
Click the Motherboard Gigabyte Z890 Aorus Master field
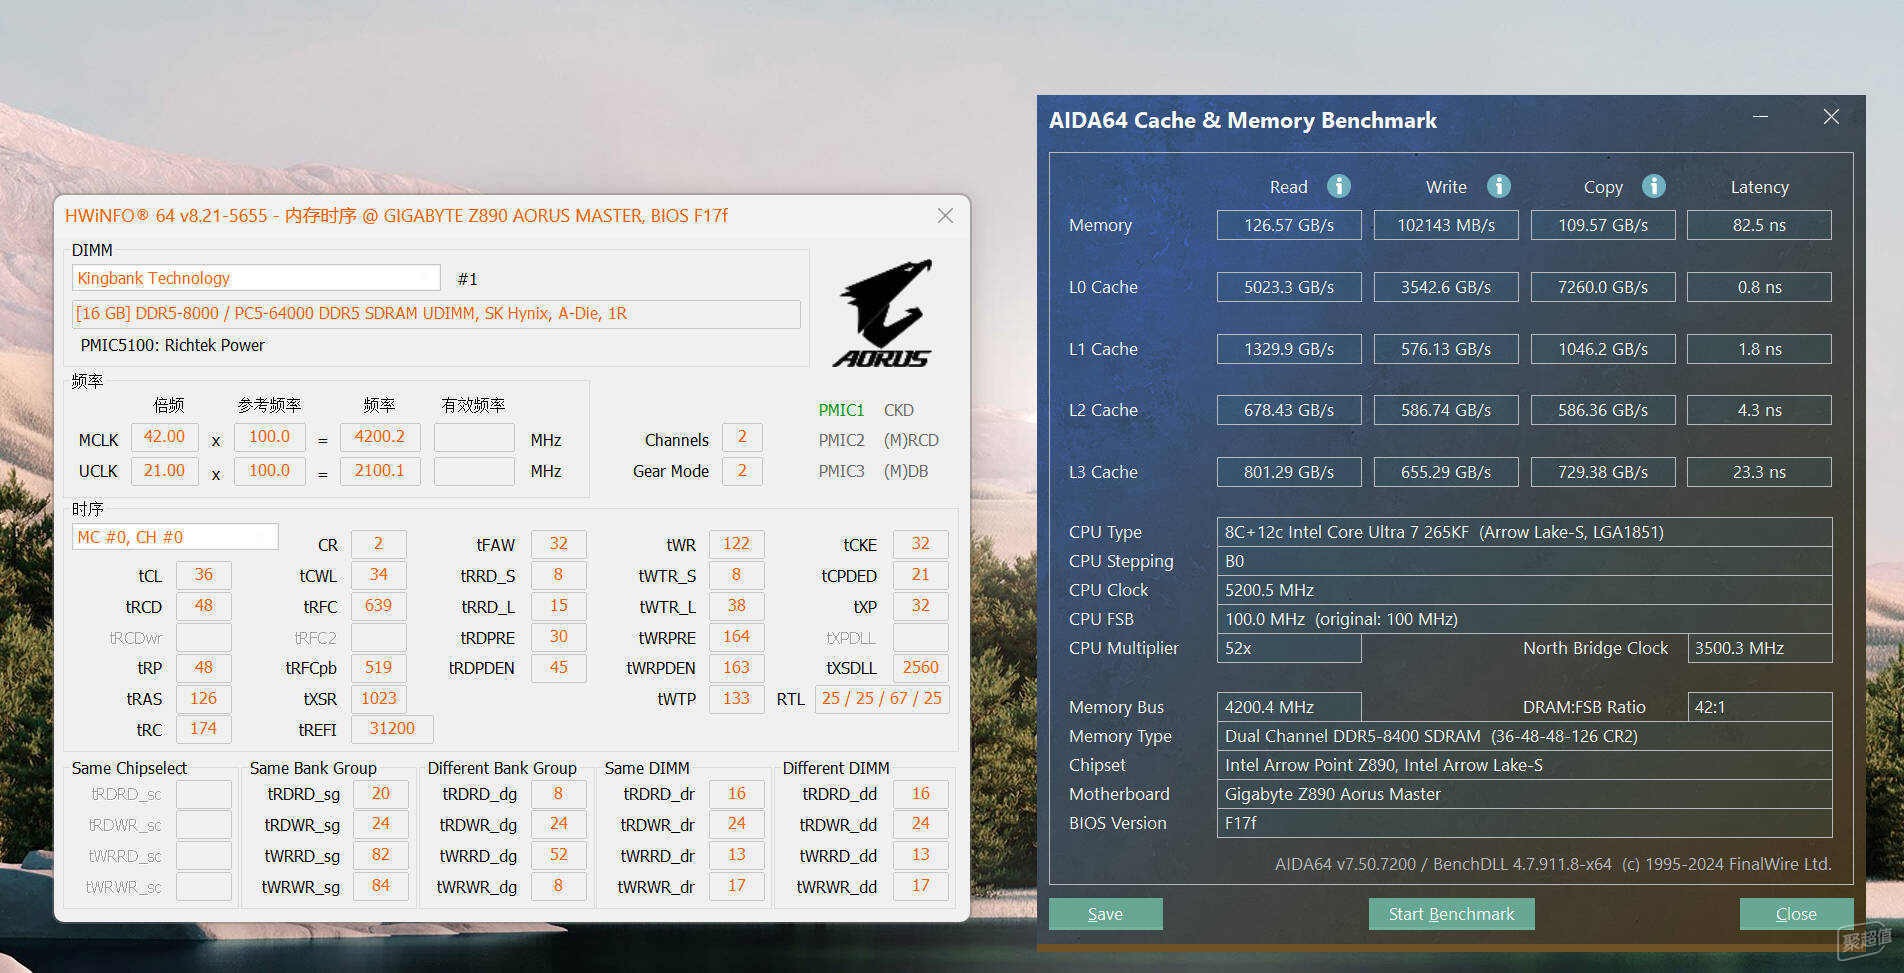coord(1524,794)
